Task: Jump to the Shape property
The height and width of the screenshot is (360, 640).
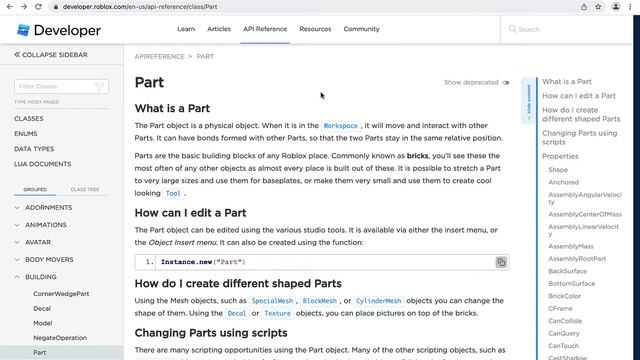Action: click(x=558, y=170)
